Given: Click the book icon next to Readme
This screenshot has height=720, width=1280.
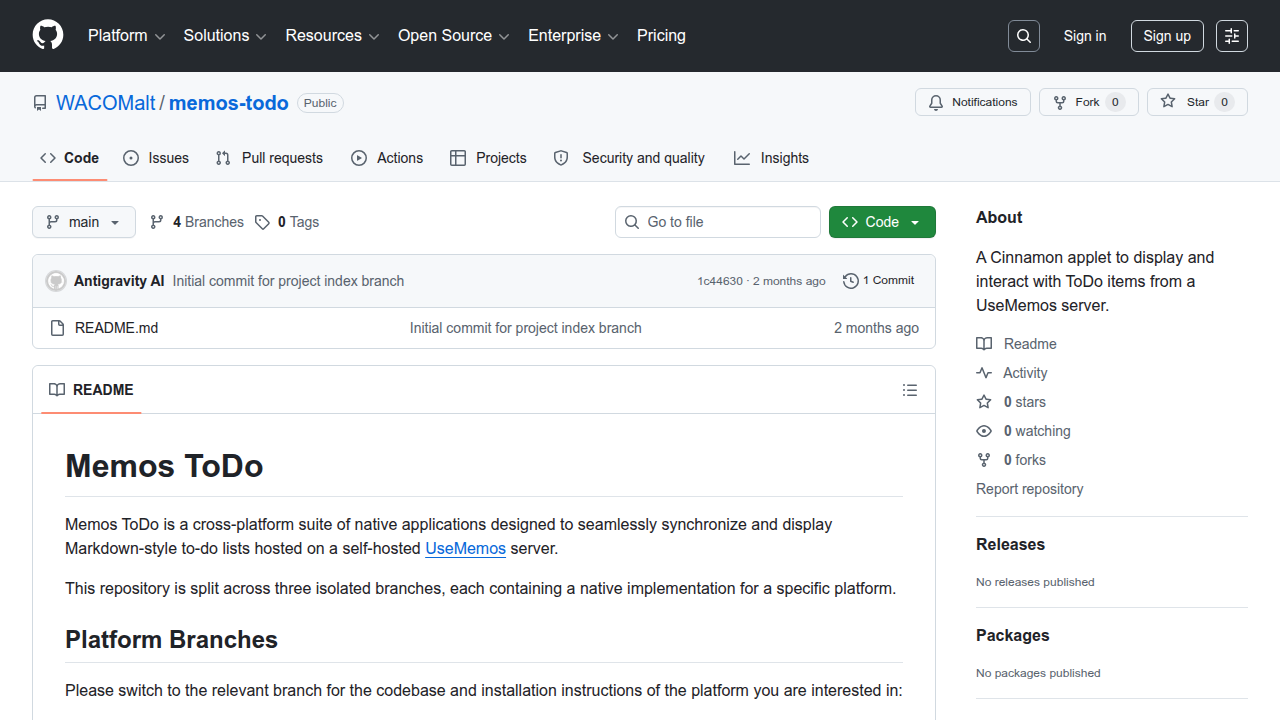Looking at the screenshot, I should coord(984,344).
